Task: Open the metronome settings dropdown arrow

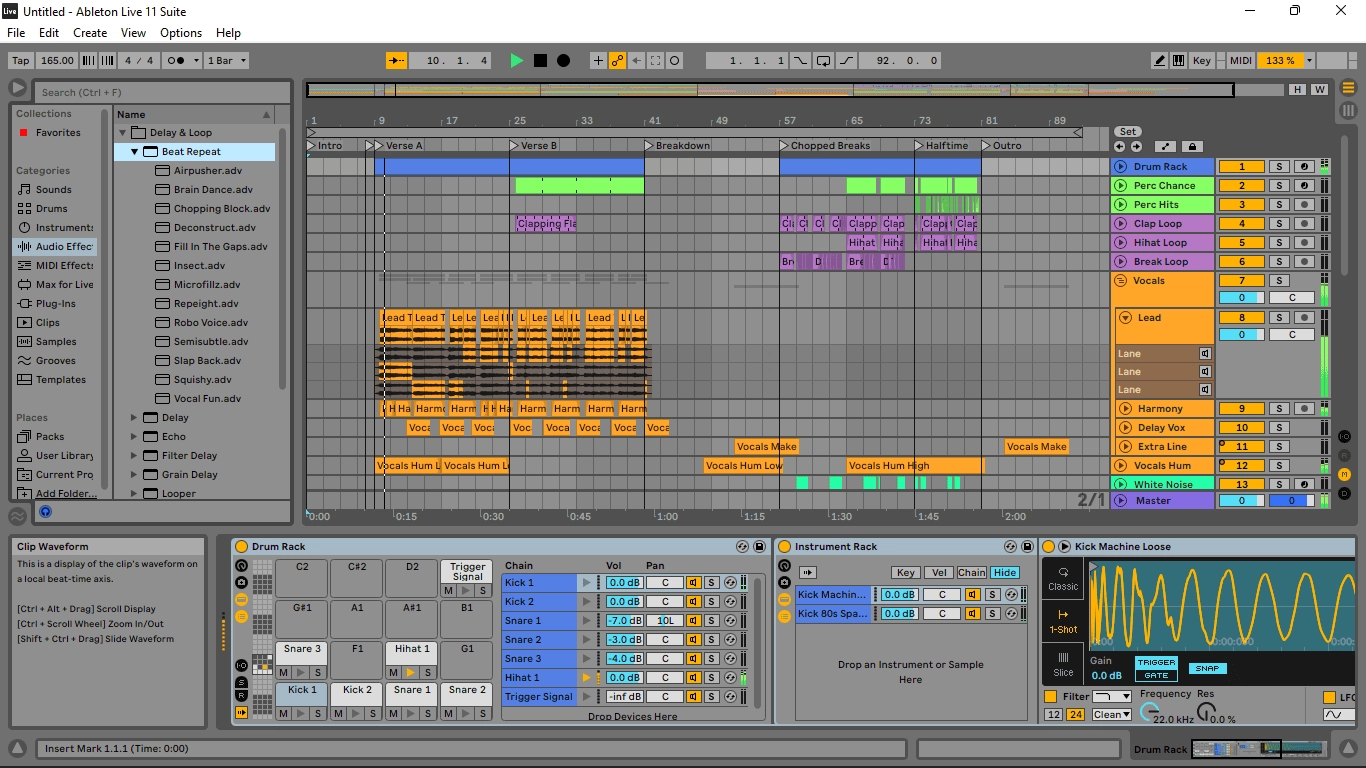Action: (195, 61)
